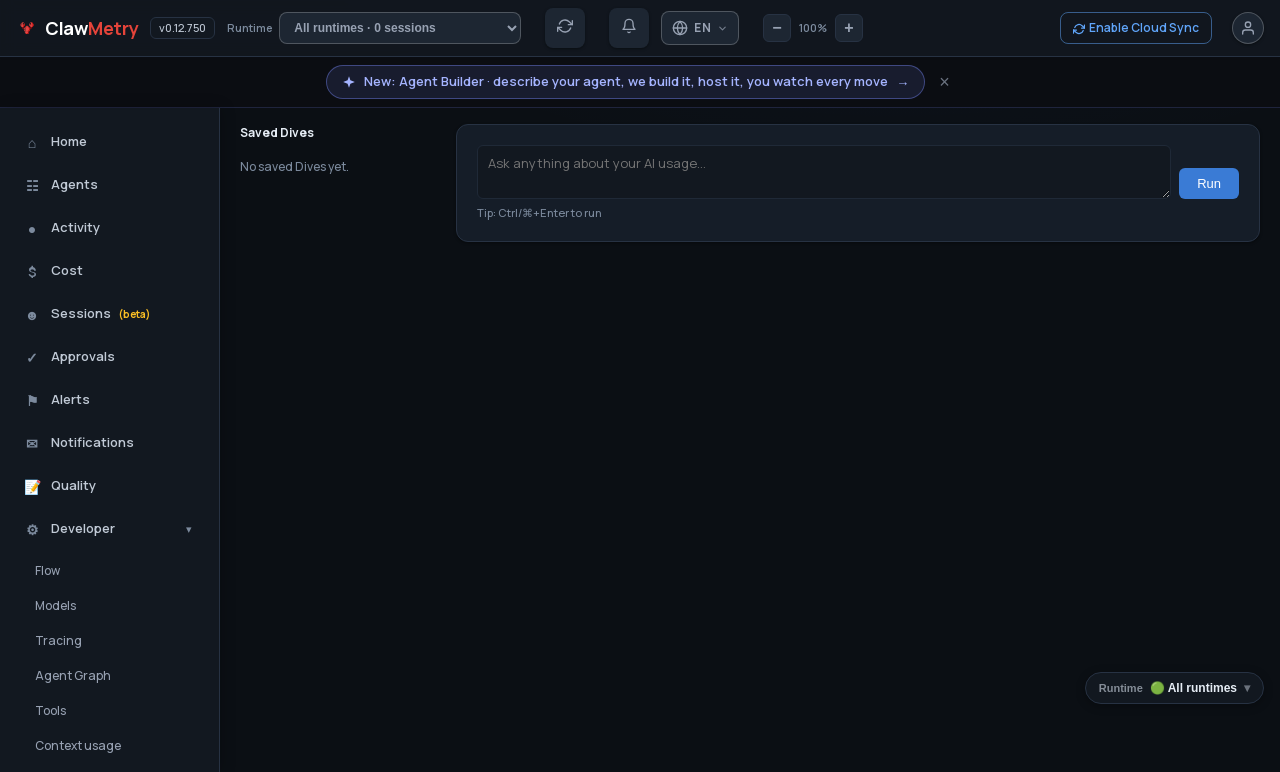Open Cost page in sidebar
The image size is (1280, 772).
pyautogui.click(x=110, y=271)
